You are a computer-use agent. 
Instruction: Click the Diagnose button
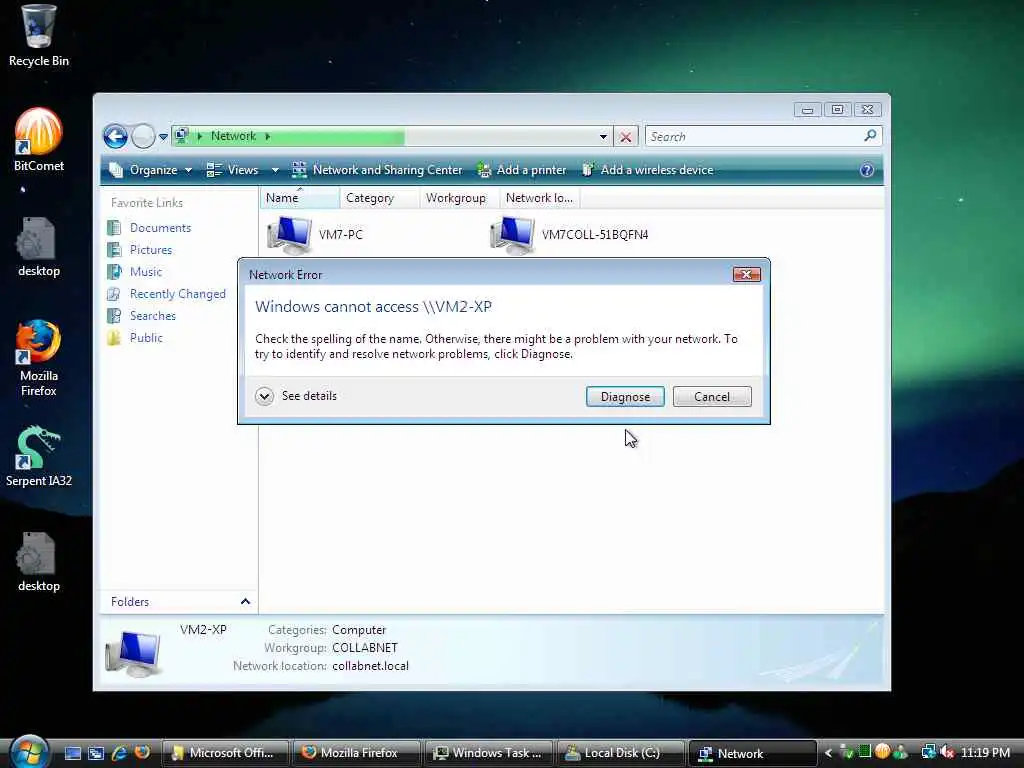click(625, 396)
